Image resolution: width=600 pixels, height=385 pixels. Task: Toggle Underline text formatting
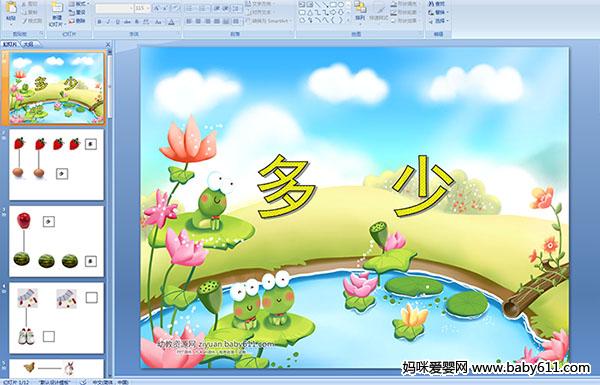click(117, 22)
